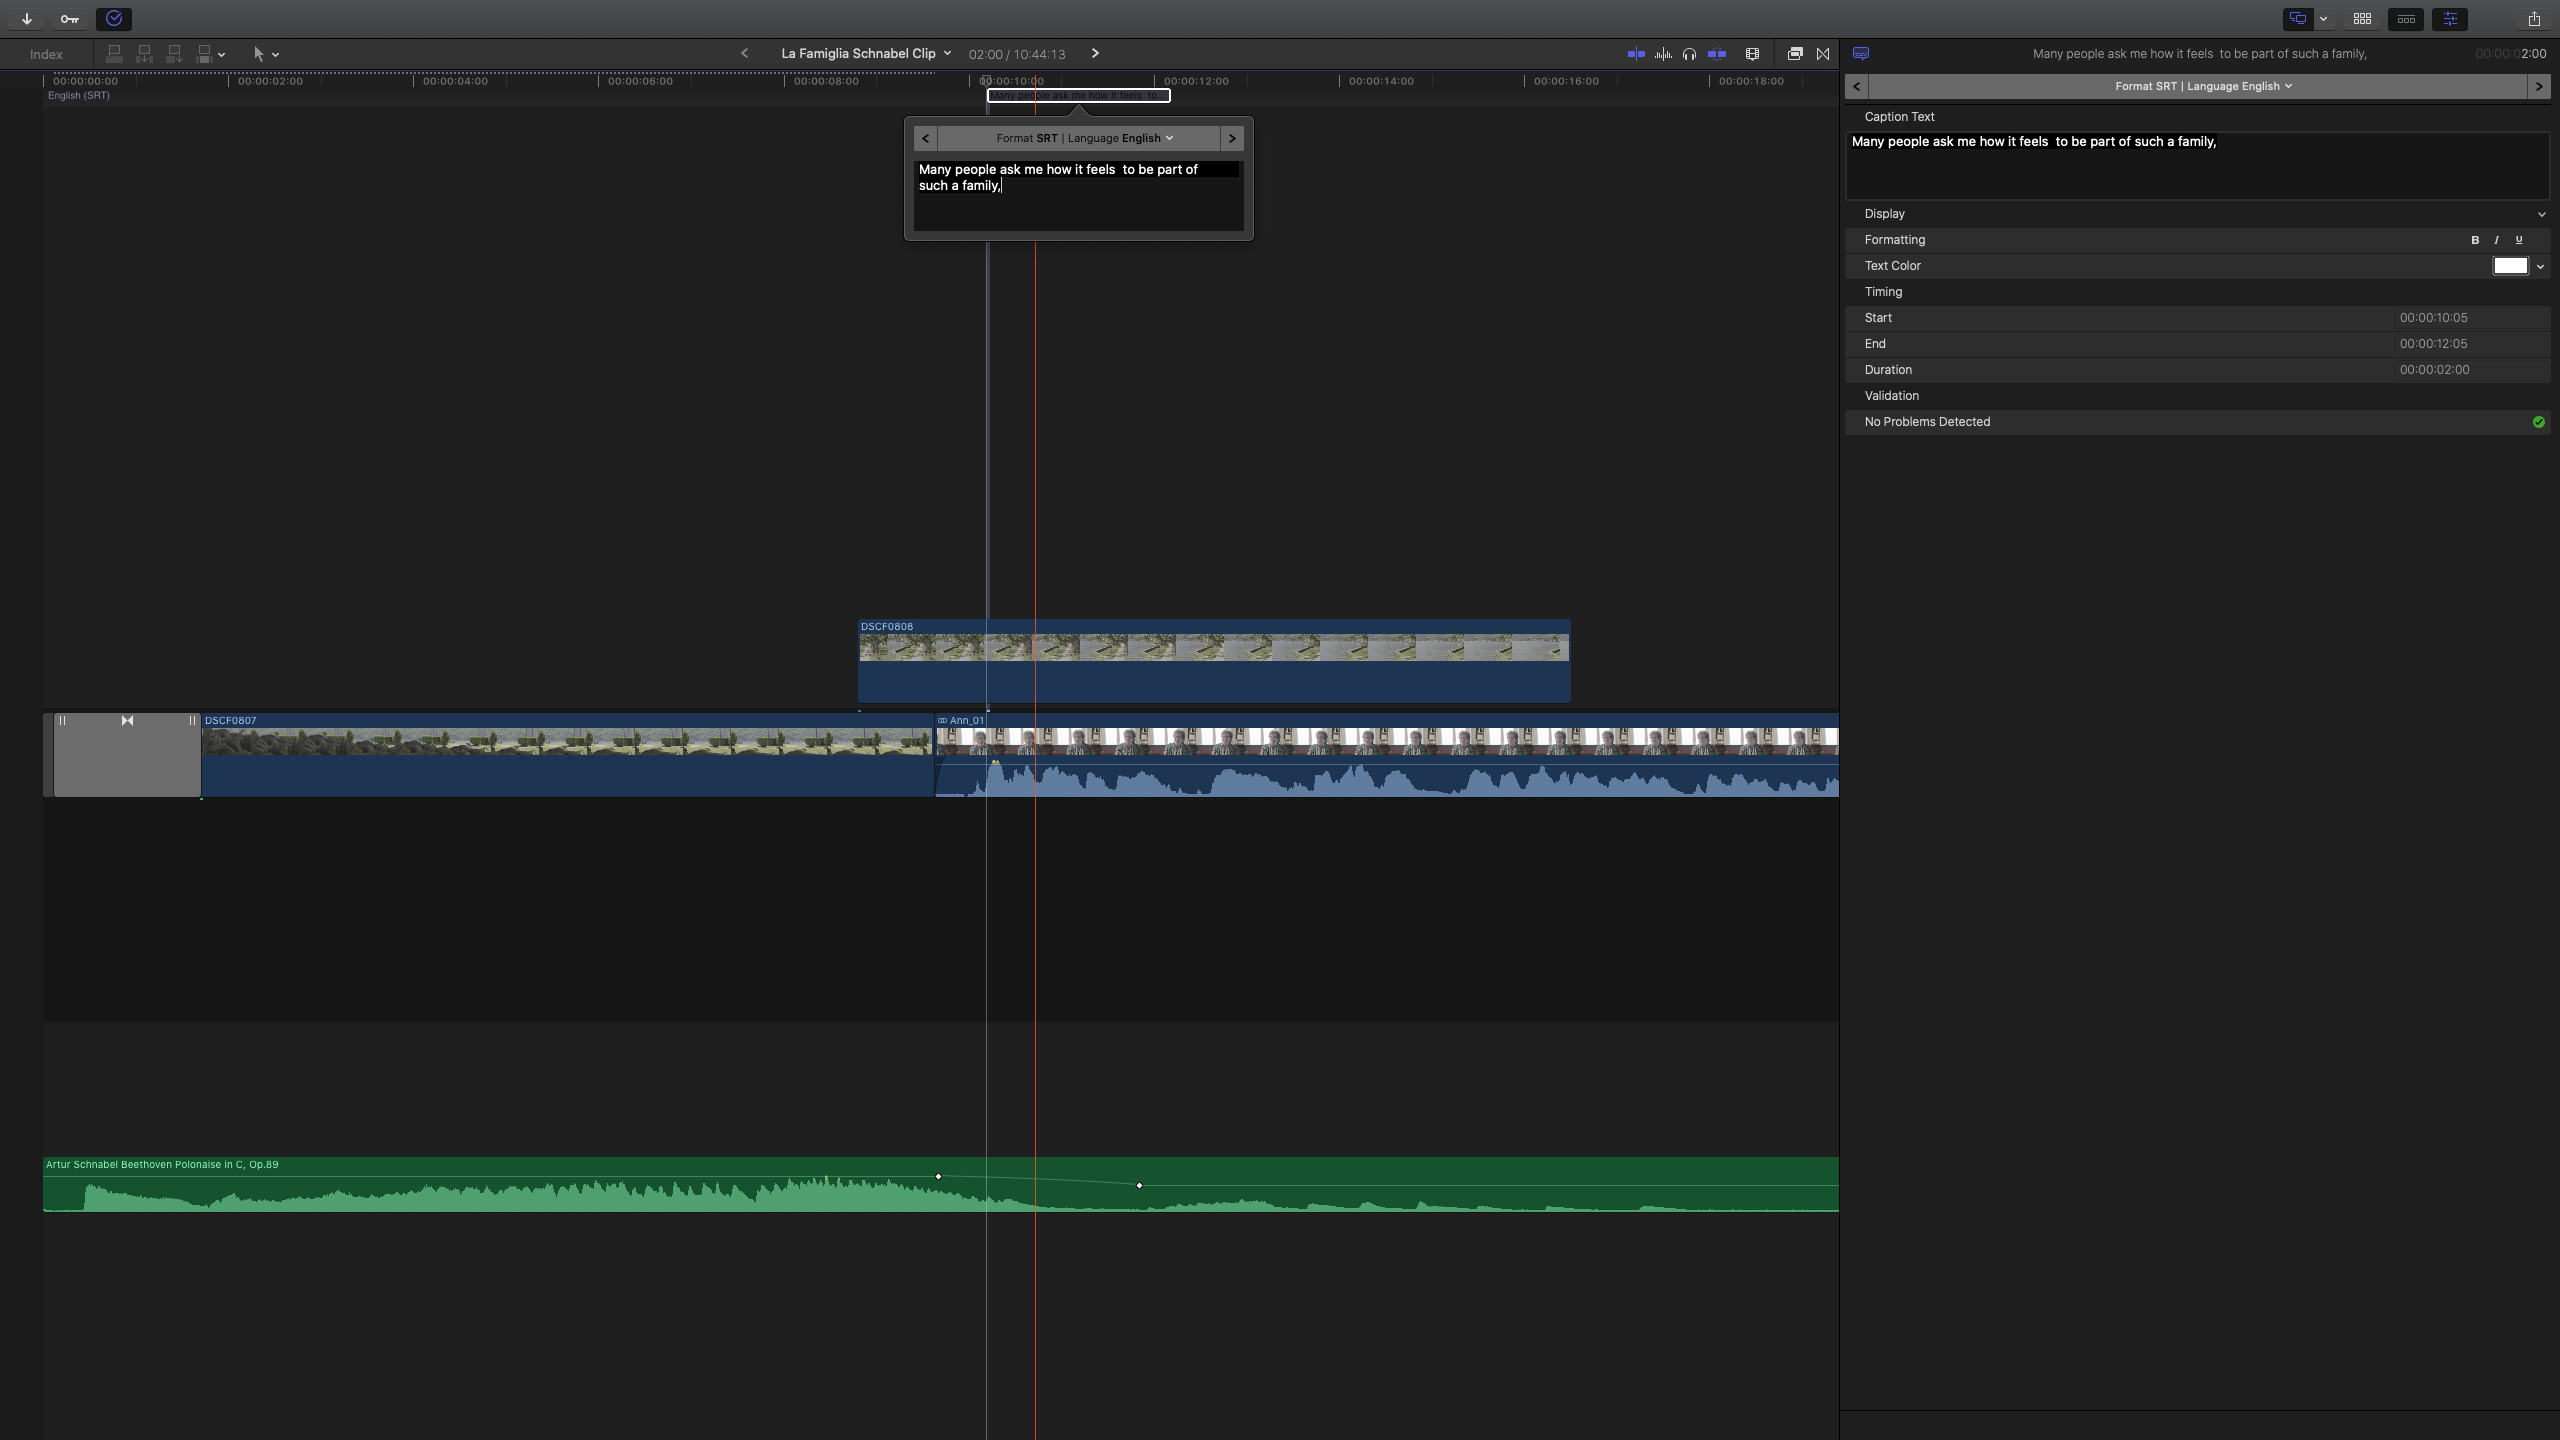Screen dimensions: 2560x1440
Task: Click the No Problems Detected green checkmark
Action: 2538,422
